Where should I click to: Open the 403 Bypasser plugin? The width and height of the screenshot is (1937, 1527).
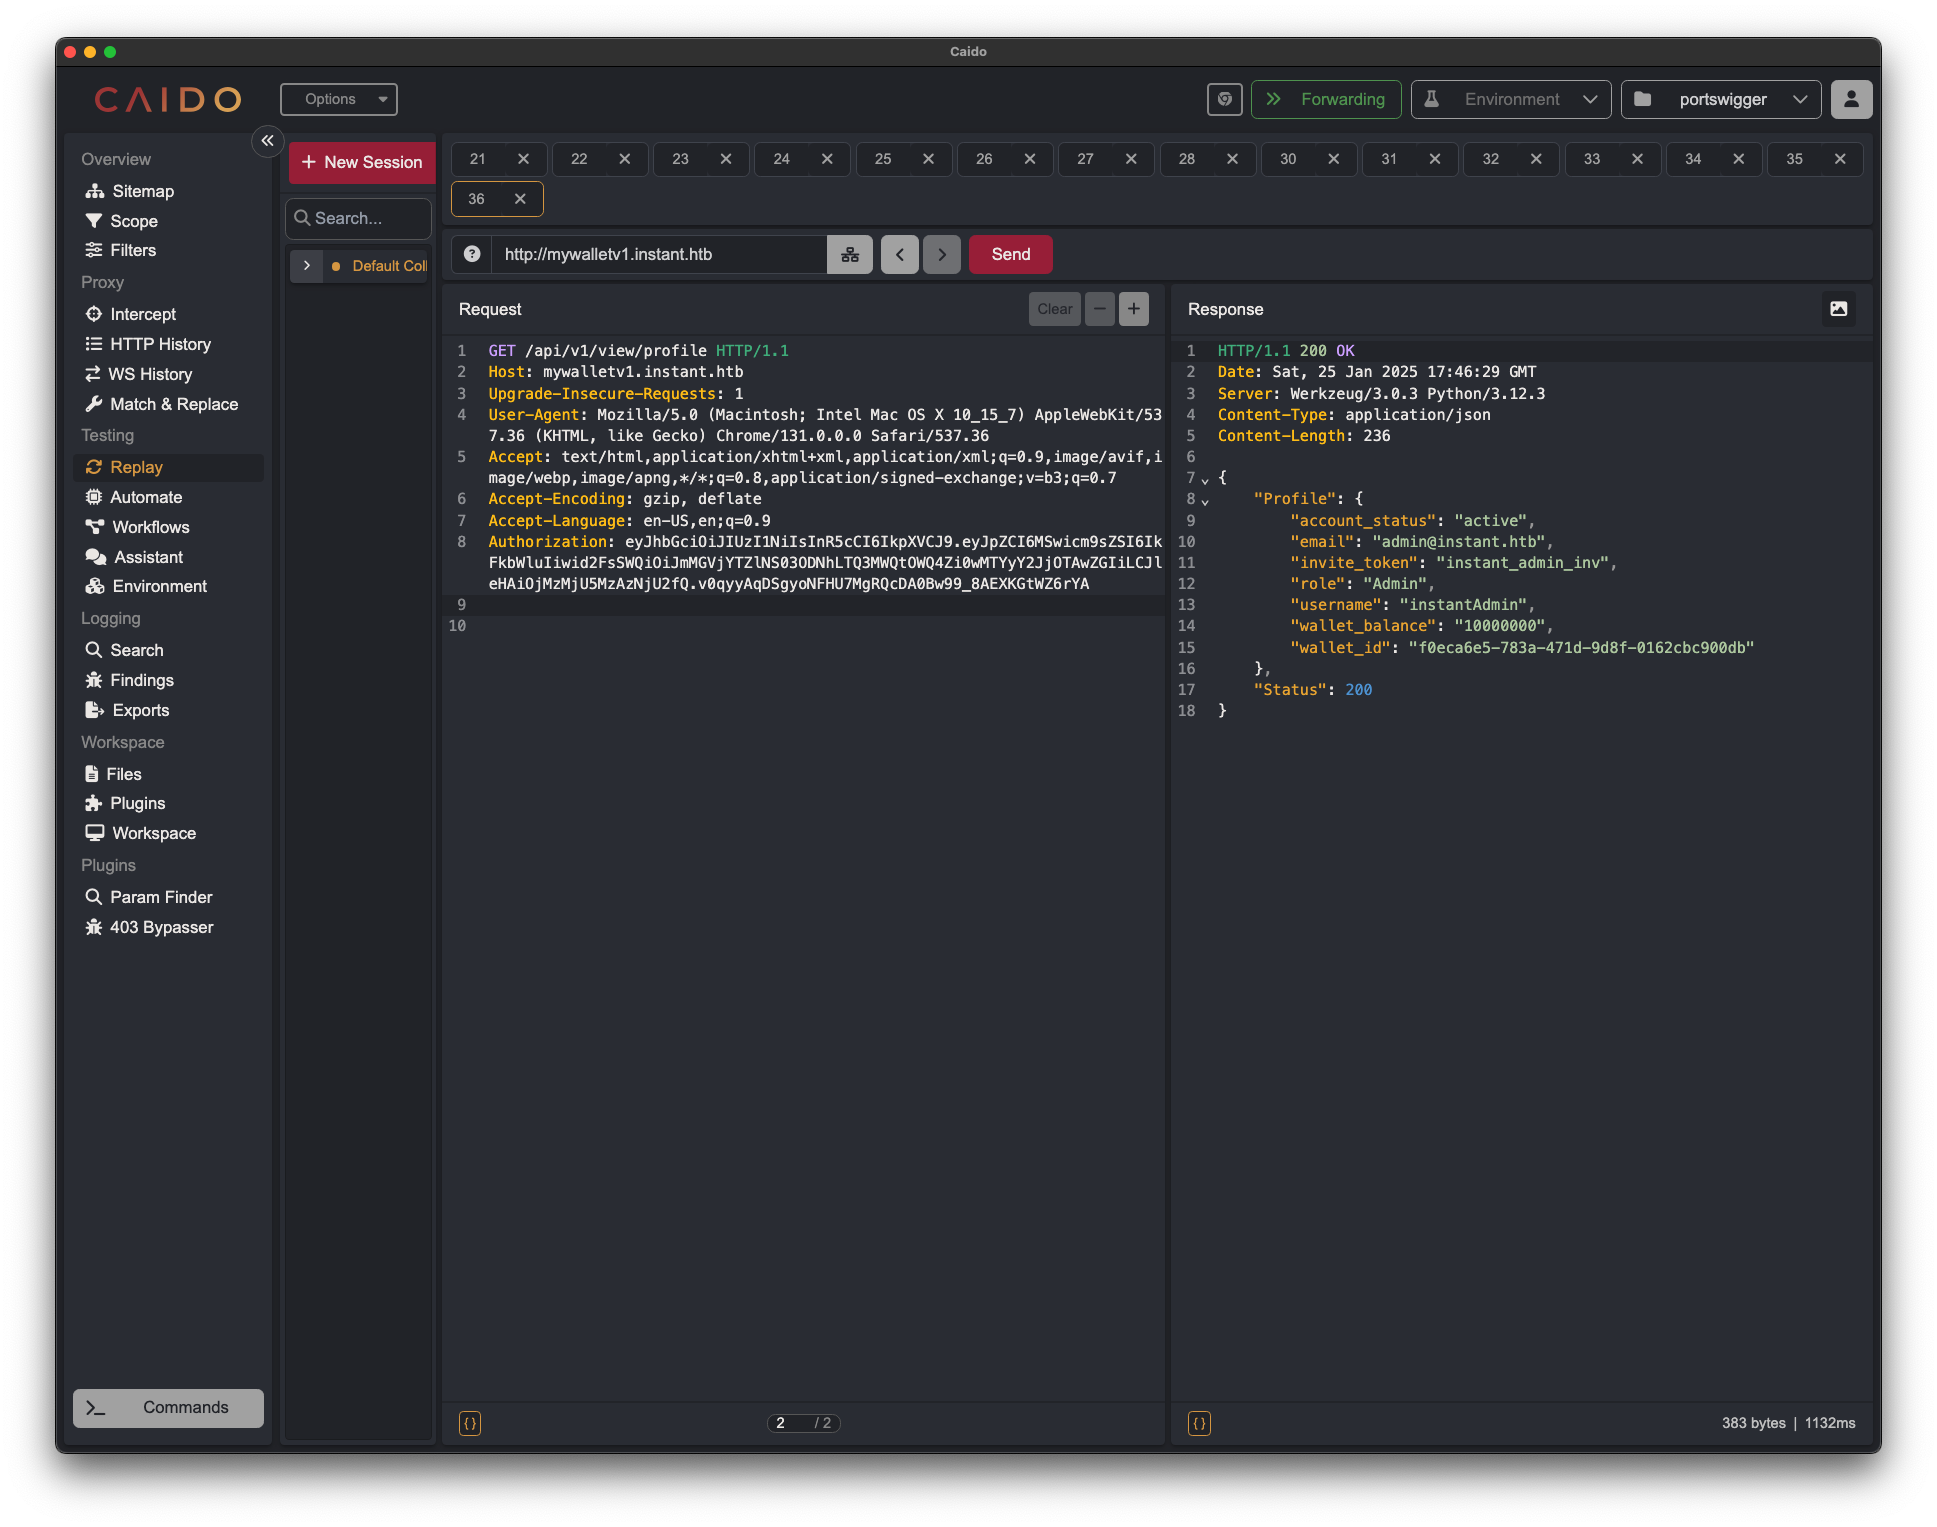click(x=160, y=927)
